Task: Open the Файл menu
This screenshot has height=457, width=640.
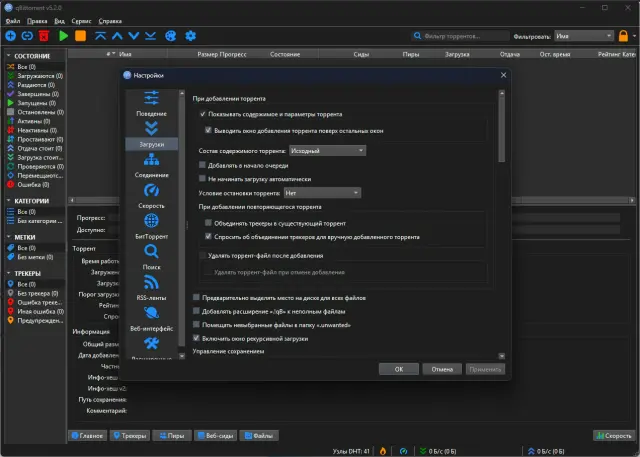Action: tap(13, 21)
